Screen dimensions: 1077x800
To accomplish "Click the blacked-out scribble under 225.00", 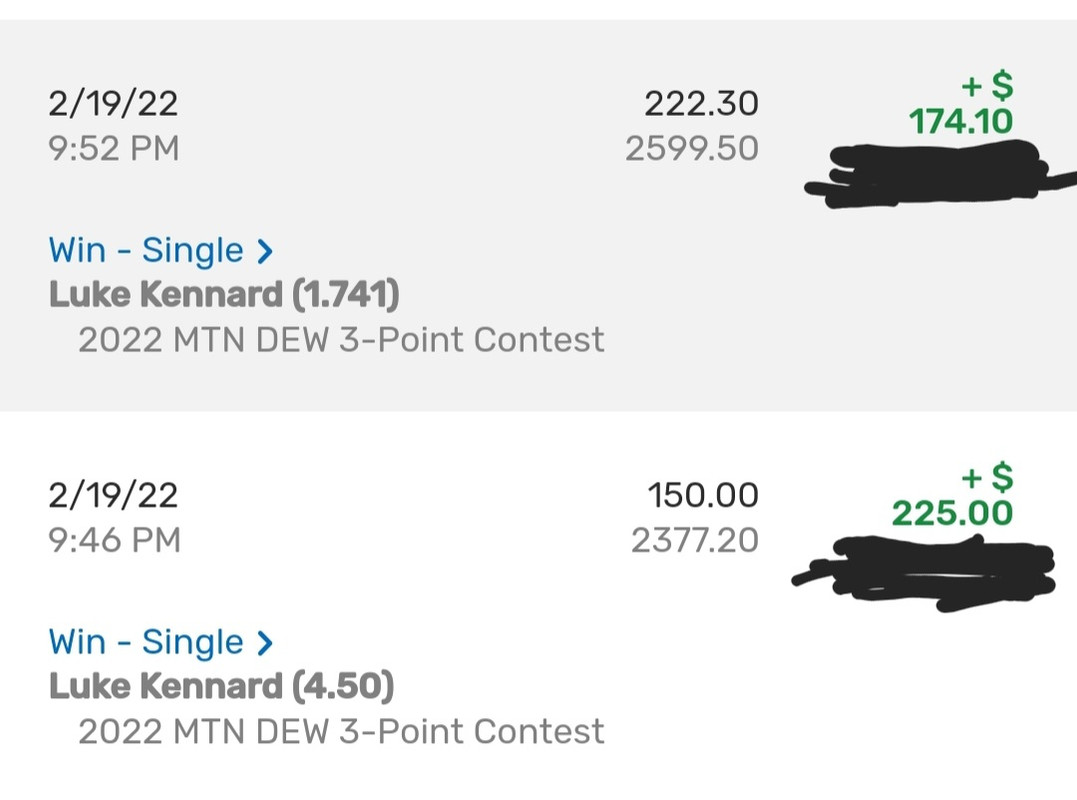I will (x=925, y=572).
